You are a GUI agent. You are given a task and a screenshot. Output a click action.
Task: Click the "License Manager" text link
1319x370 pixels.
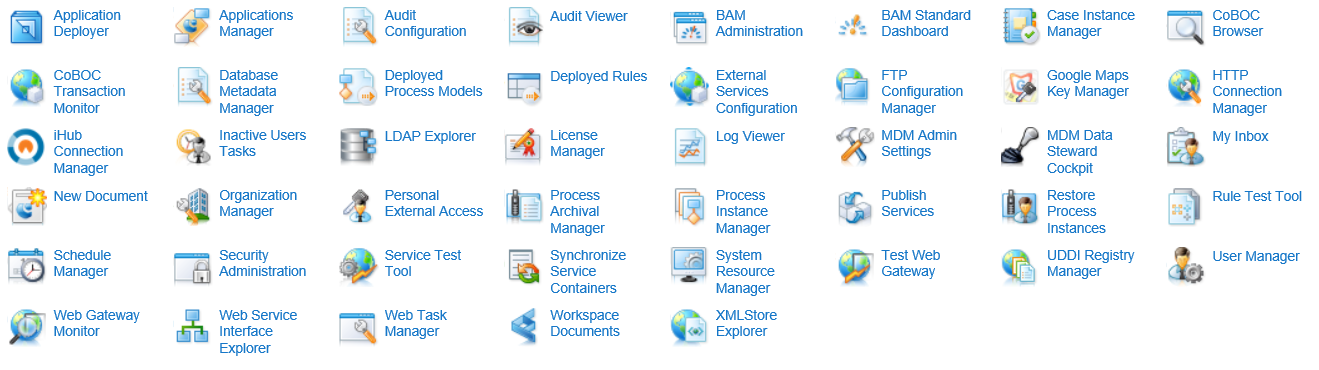coord(577,143)
